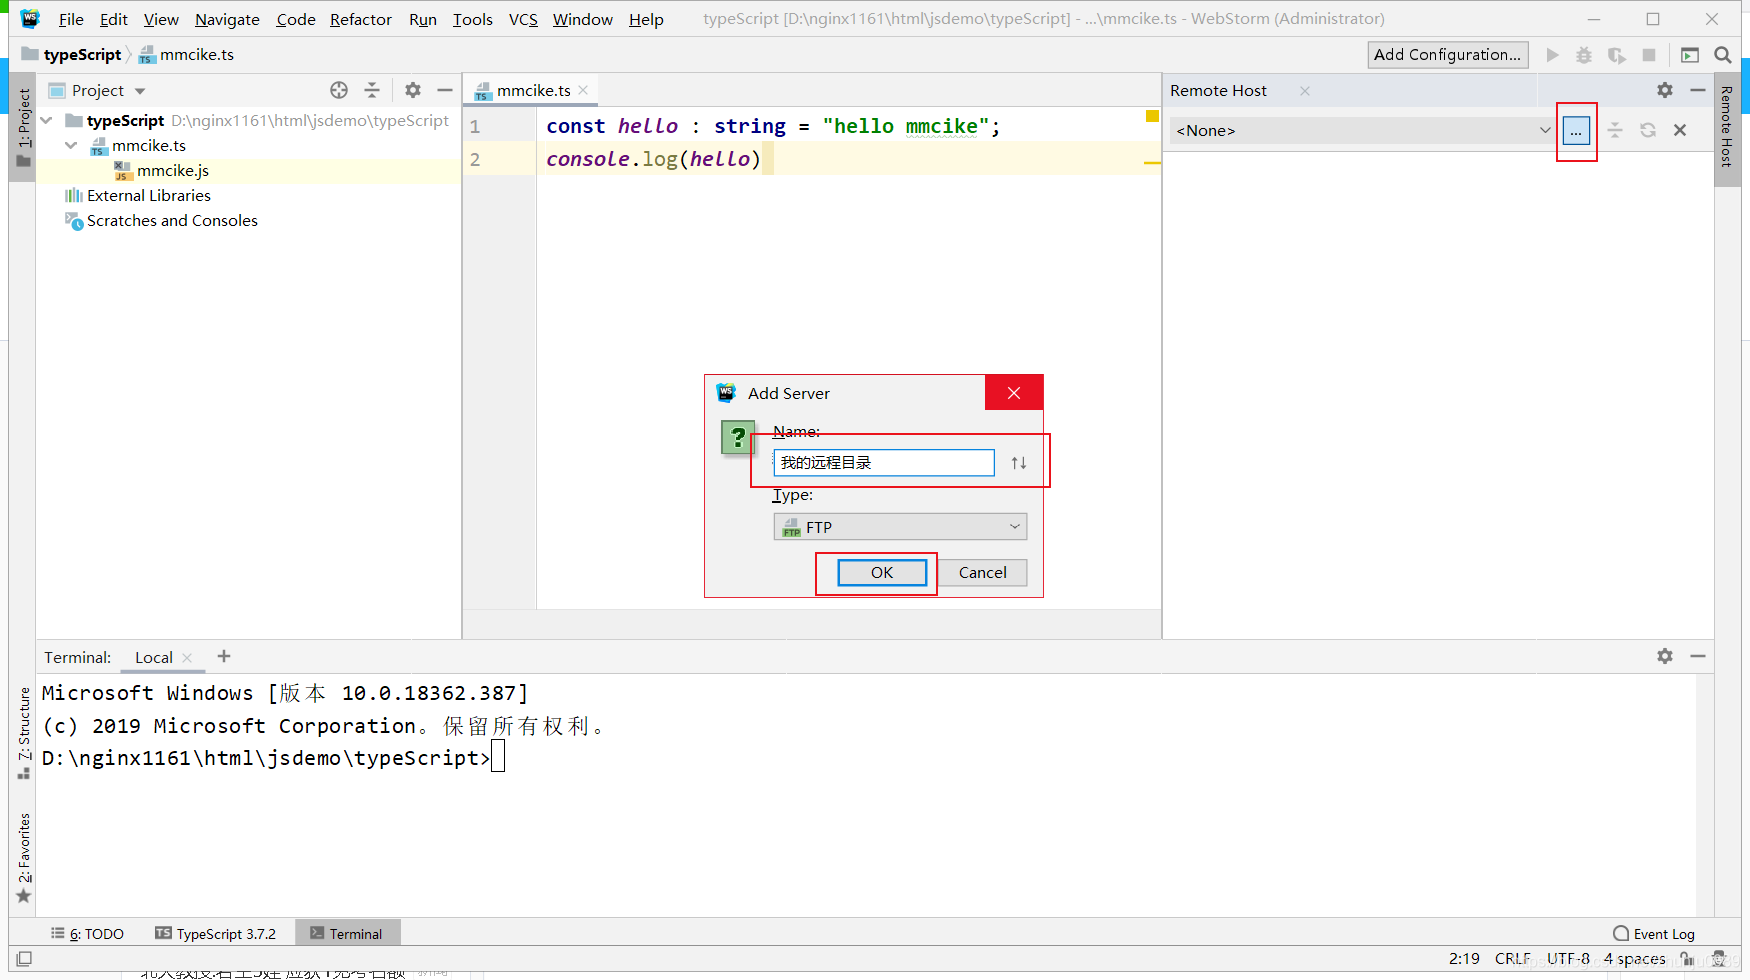This screenshot has height=980, width=1750.
Task: Click the yellow inspection indicator in editor
Action: [1152, 116]
